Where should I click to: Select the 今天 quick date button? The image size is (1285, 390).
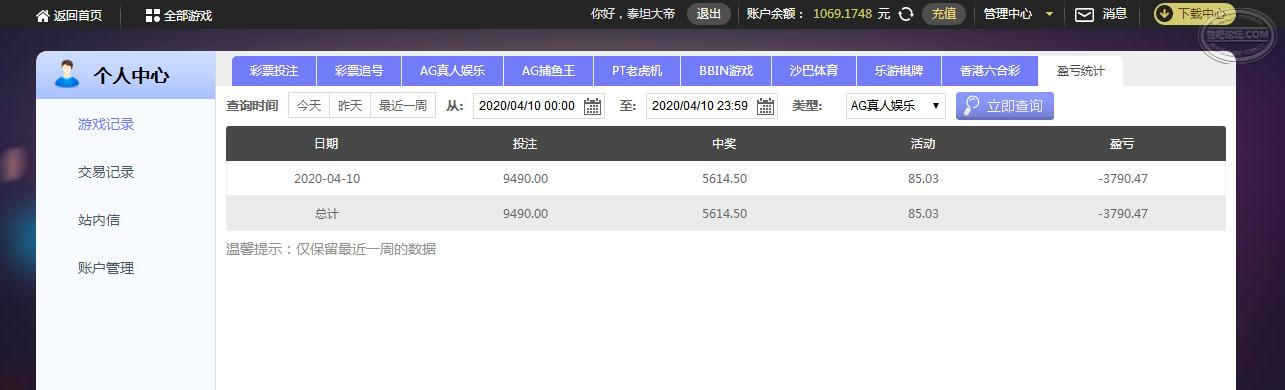[x=309, y=106]
